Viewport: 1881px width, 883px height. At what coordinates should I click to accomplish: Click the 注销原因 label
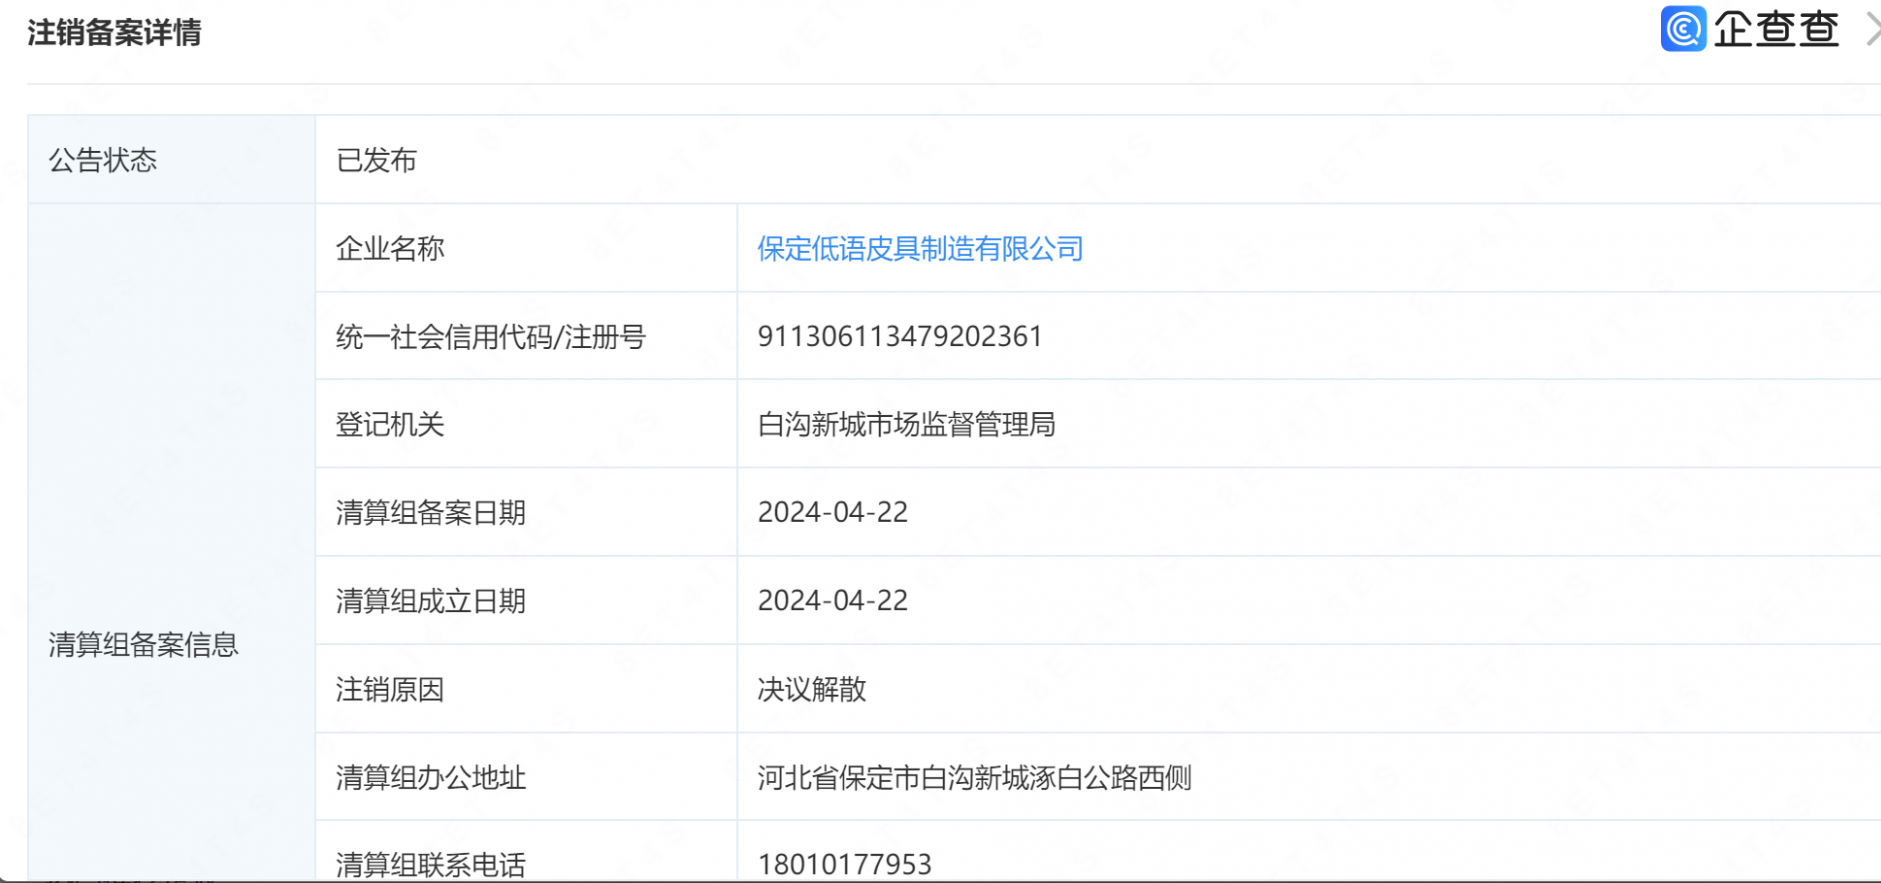pyautogui.click(x=390, y=690)
